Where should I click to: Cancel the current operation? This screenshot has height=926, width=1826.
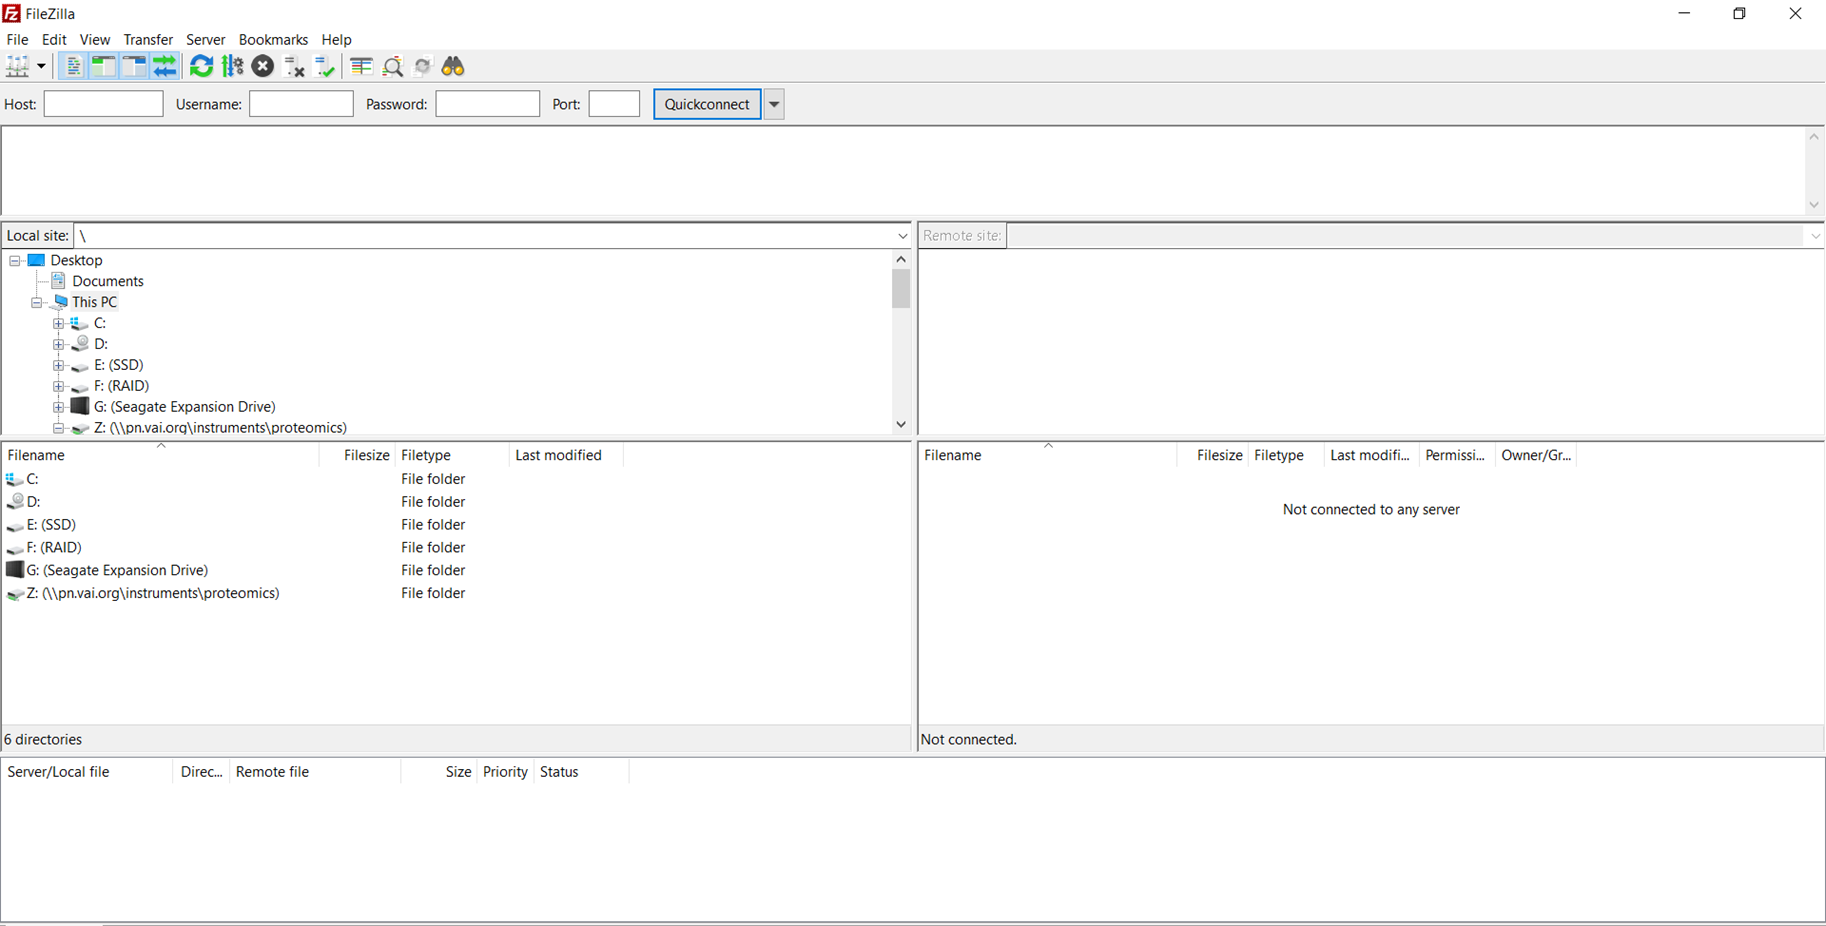coord(263,66)
